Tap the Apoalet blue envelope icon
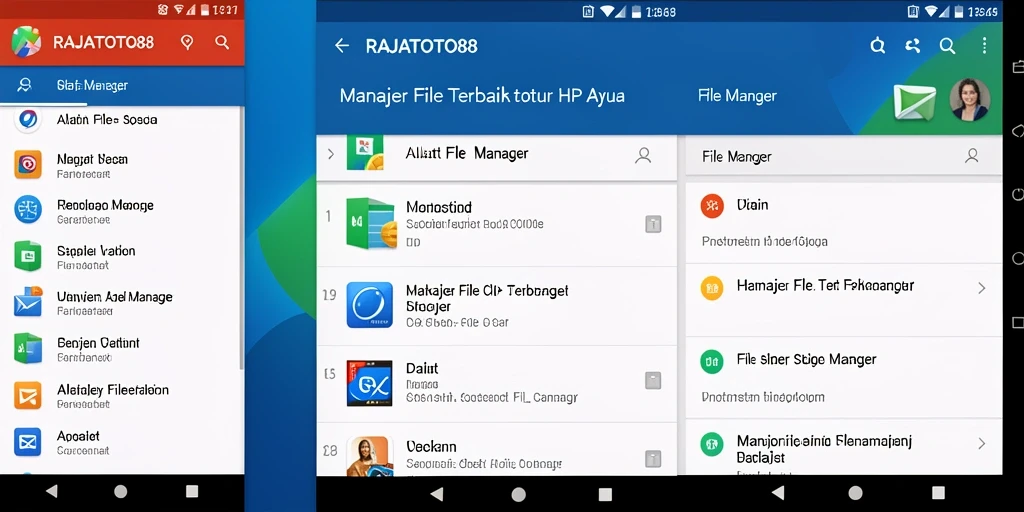This screenshot has height=512, width=1024. coord(28,442)
